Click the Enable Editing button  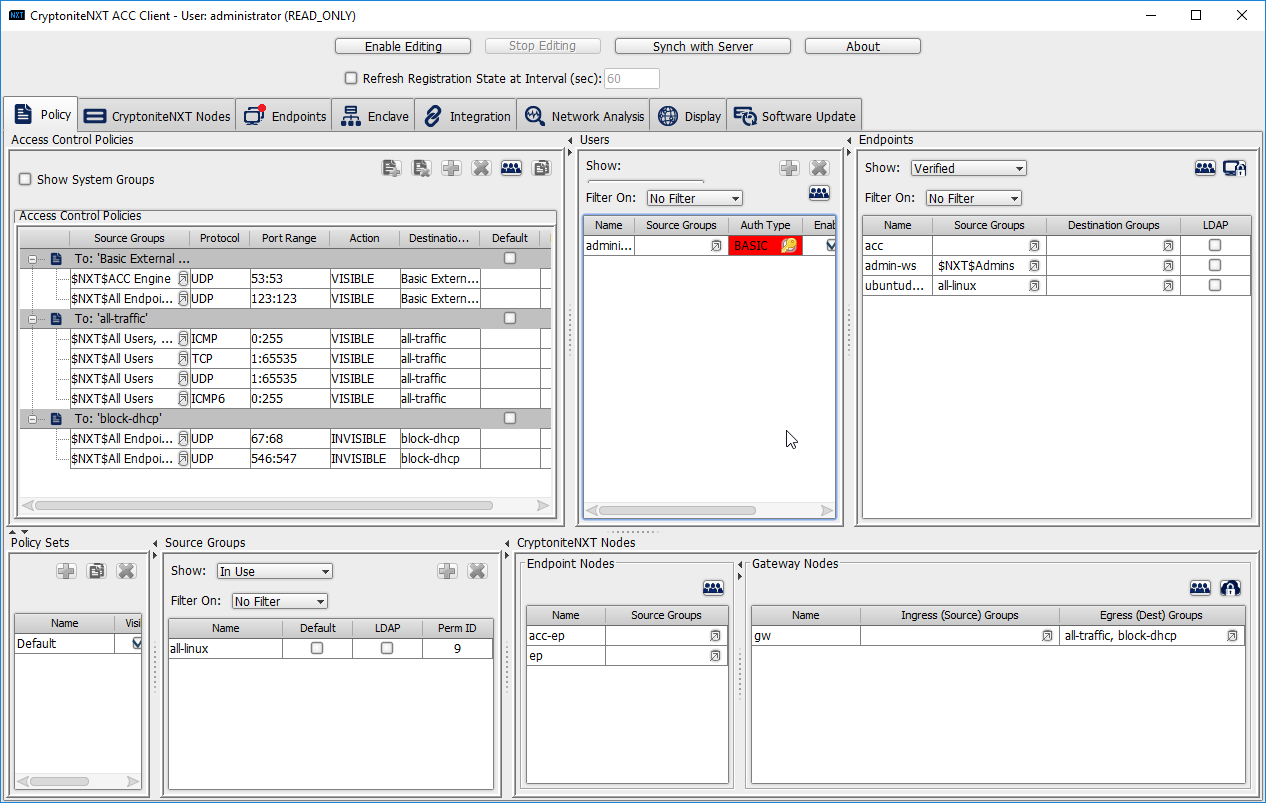[403, 46]
